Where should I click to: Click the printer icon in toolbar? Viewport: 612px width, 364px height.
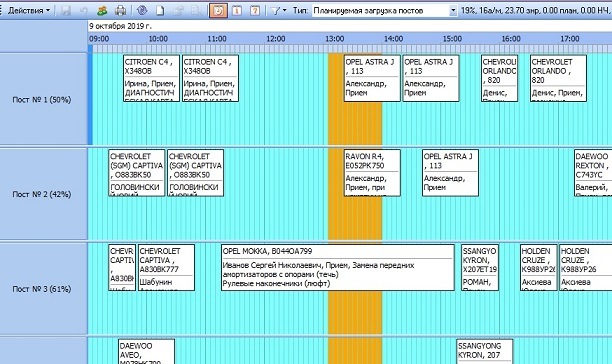tap(121, 11)
